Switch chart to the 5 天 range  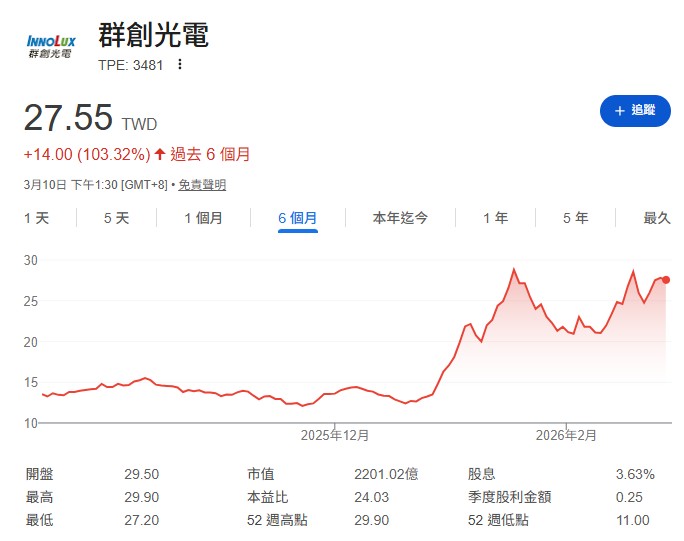(x=116, y=218)
